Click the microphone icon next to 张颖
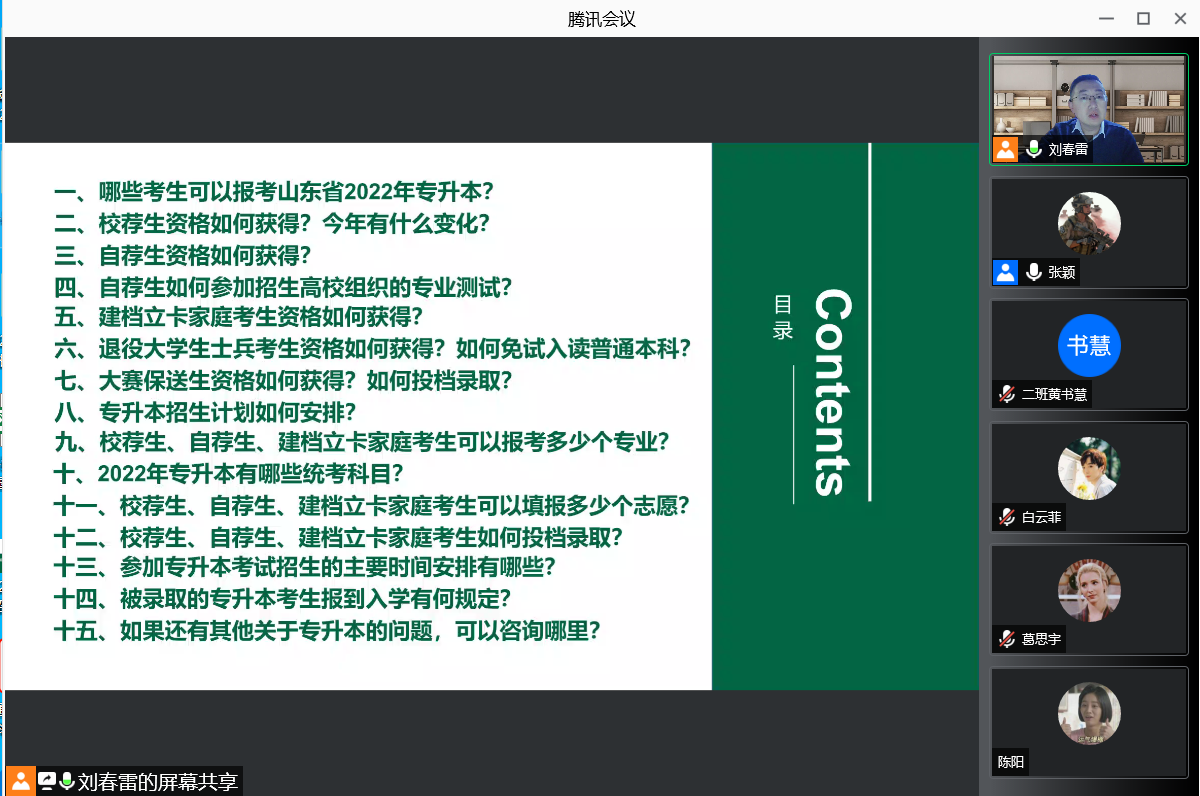This screenshot has width=1200, height=796. 1034,272
